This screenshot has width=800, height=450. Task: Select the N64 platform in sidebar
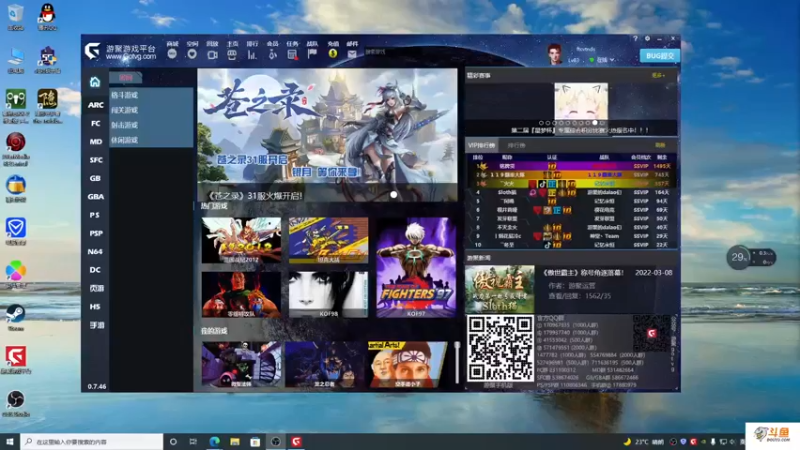tap(95, 252)
